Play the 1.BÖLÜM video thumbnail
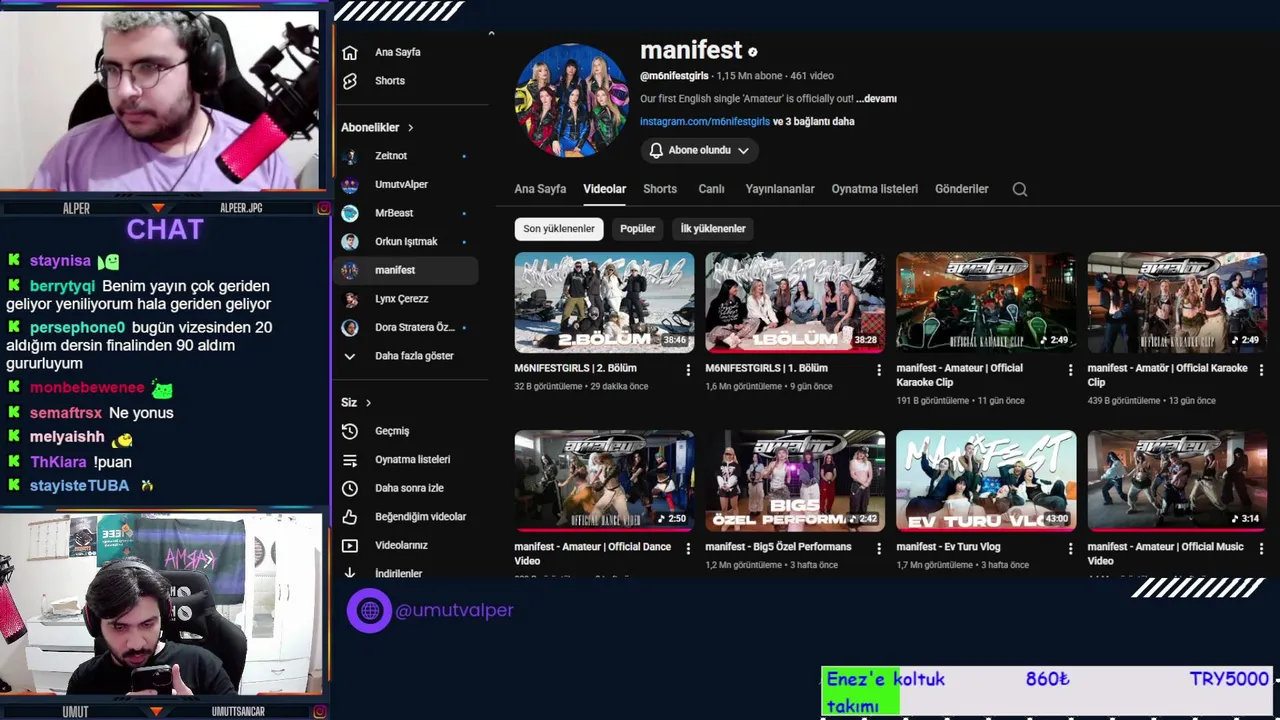The image size is (1280, 720). [795, 302]
